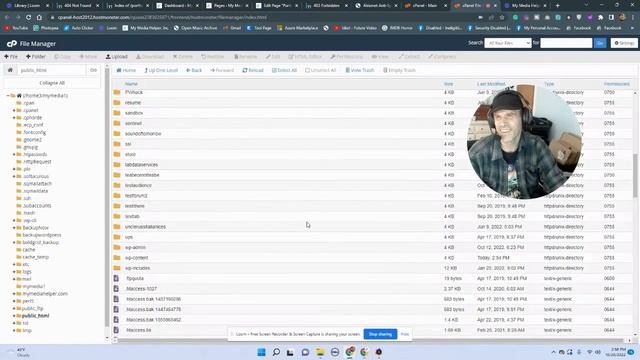Viewport: 640px width, 360px height.
Task: Click the Stop sharing button in Loom bar
Action: [x=380, y=334]
